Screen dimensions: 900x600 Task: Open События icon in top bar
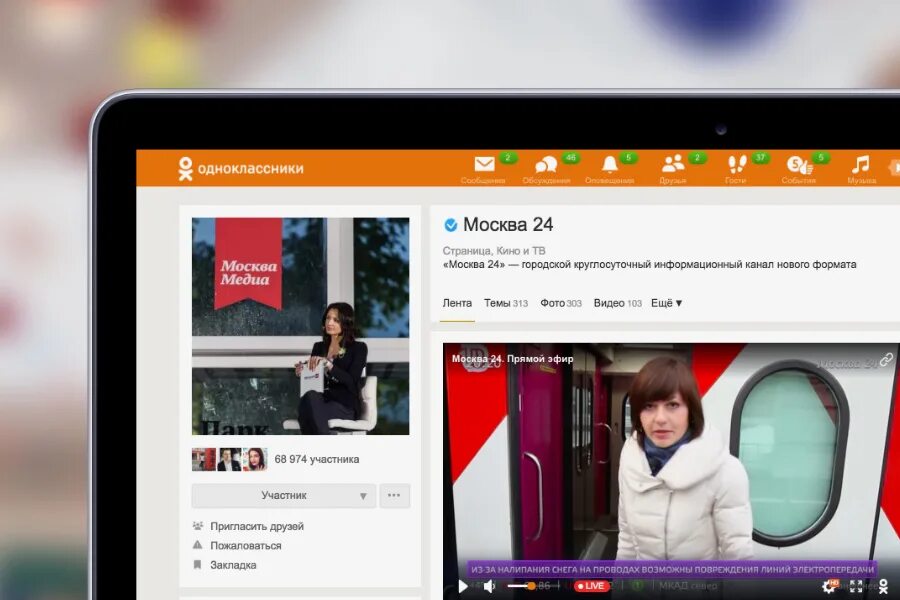tap(799, 165)
